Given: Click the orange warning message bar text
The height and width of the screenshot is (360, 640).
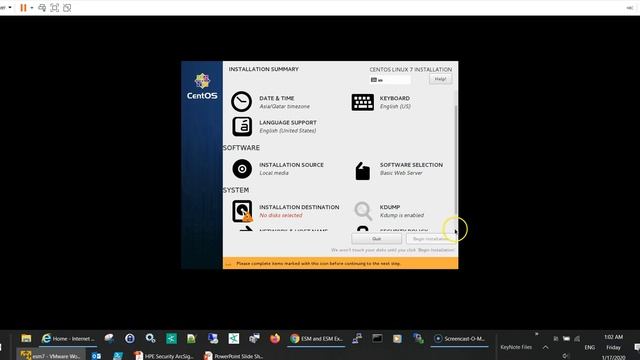Looking at the screenshot, I should 318,264.
